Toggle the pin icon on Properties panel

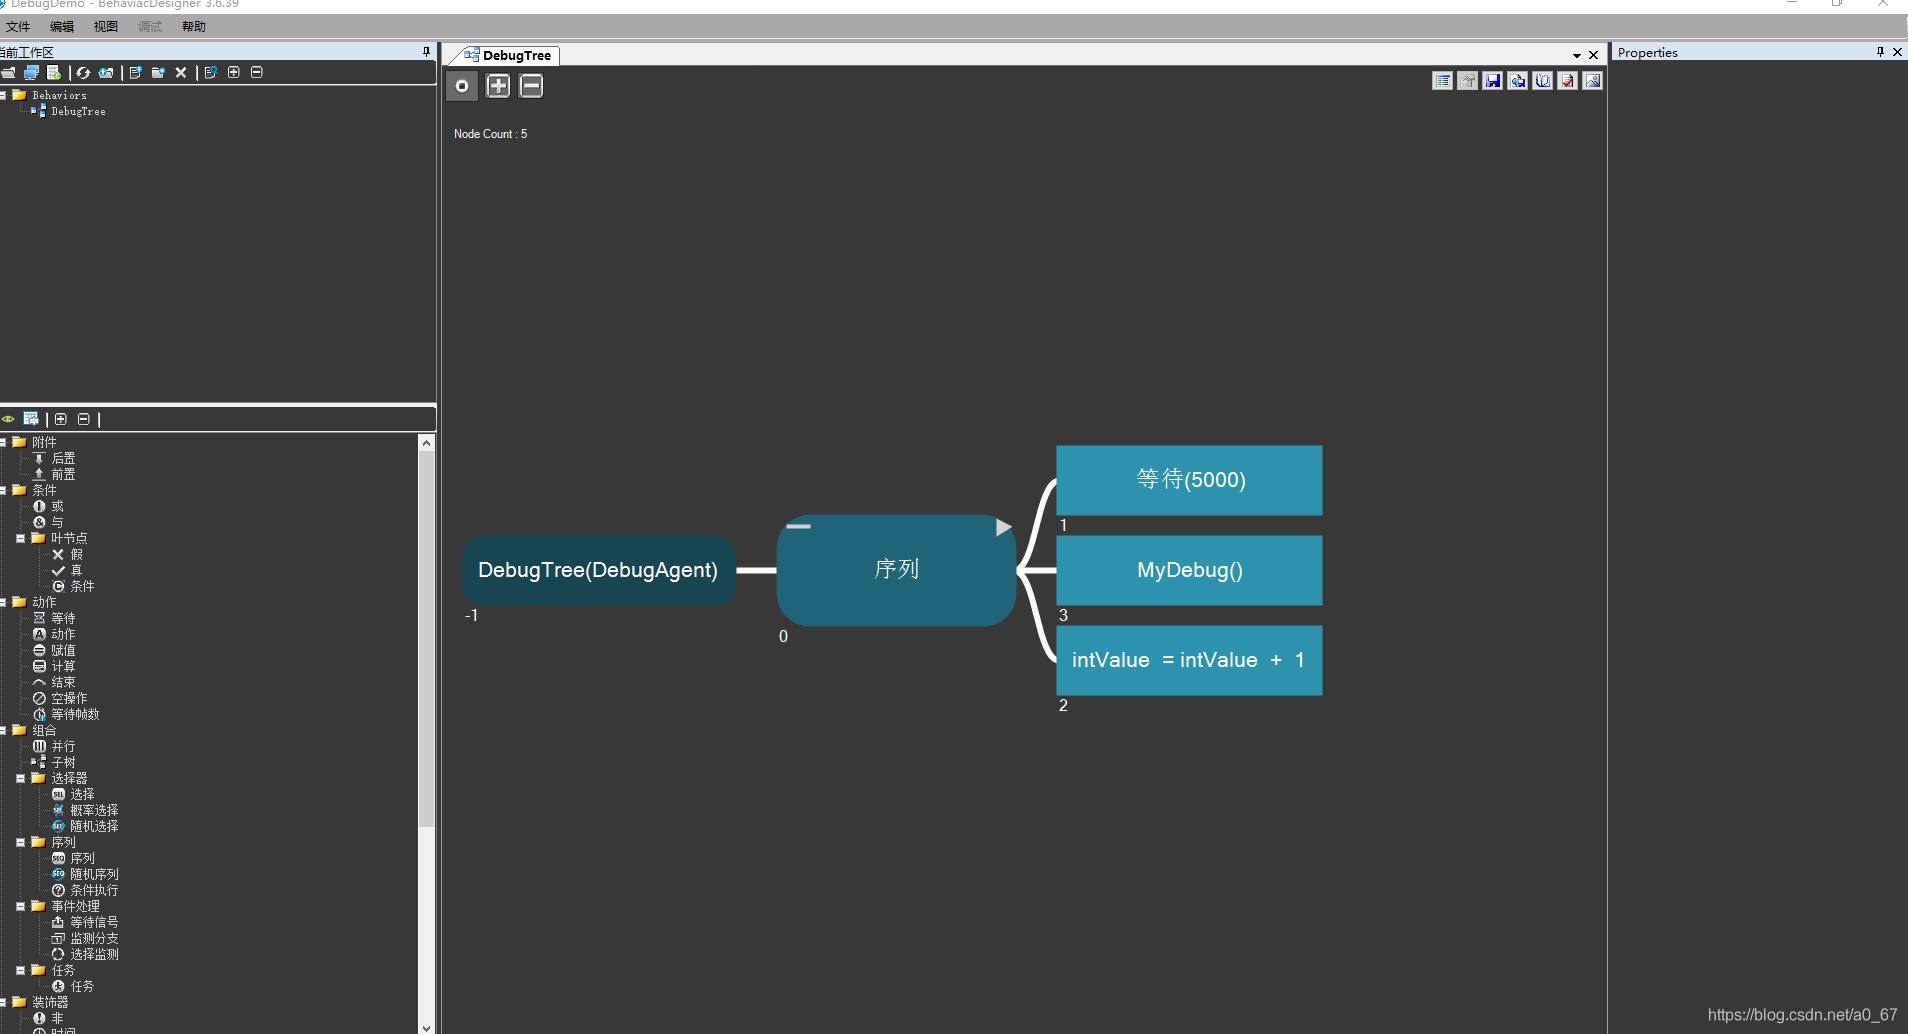[x=1881, y=52]
